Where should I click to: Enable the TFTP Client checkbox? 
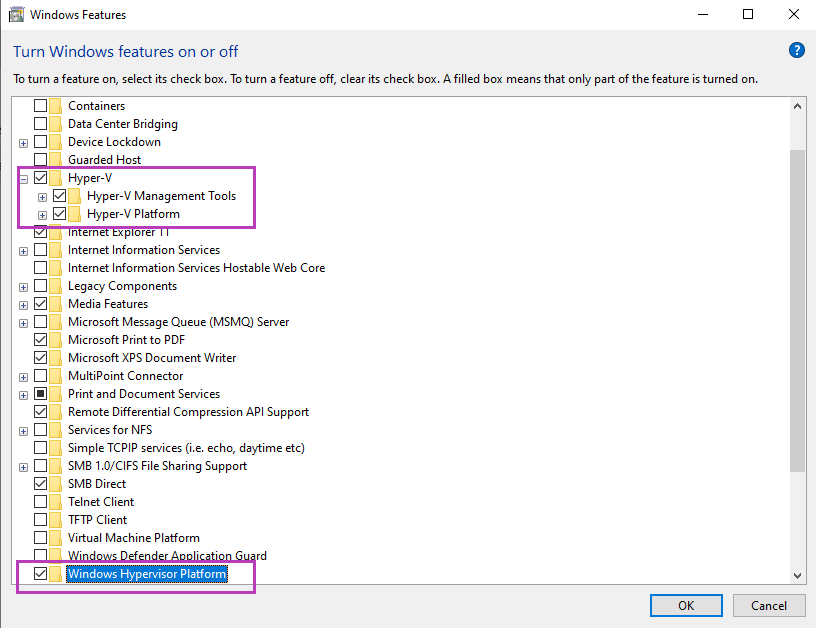(40, 520)
